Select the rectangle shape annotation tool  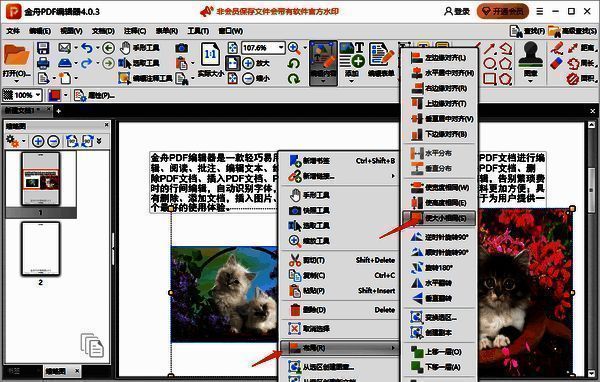(489, 78)
